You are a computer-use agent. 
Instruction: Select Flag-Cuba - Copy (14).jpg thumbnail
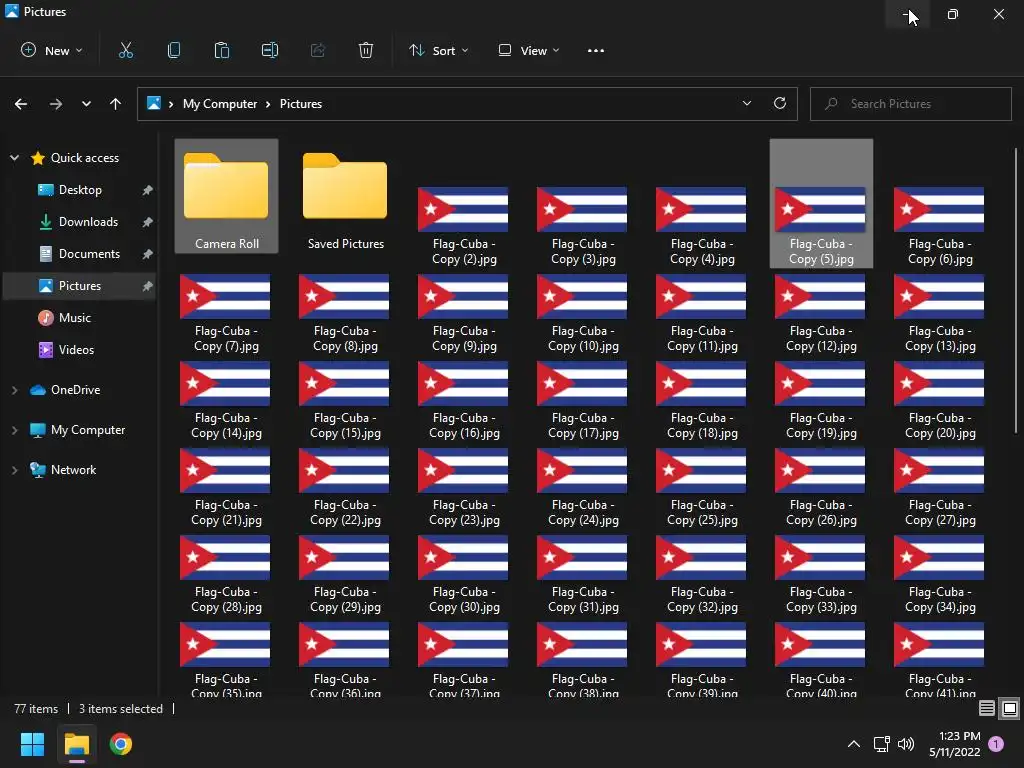click(225, 384)
